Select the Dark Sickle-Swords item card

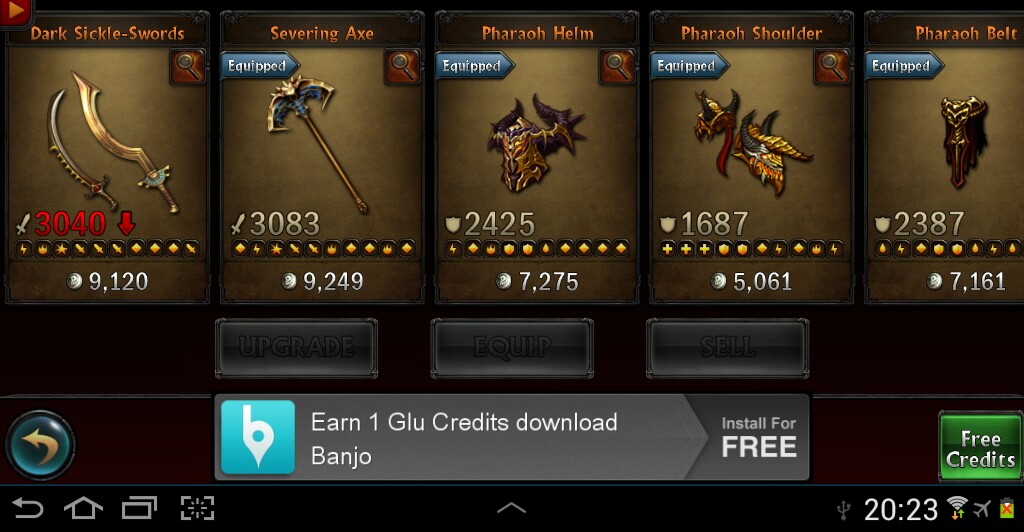coord(108,157)
